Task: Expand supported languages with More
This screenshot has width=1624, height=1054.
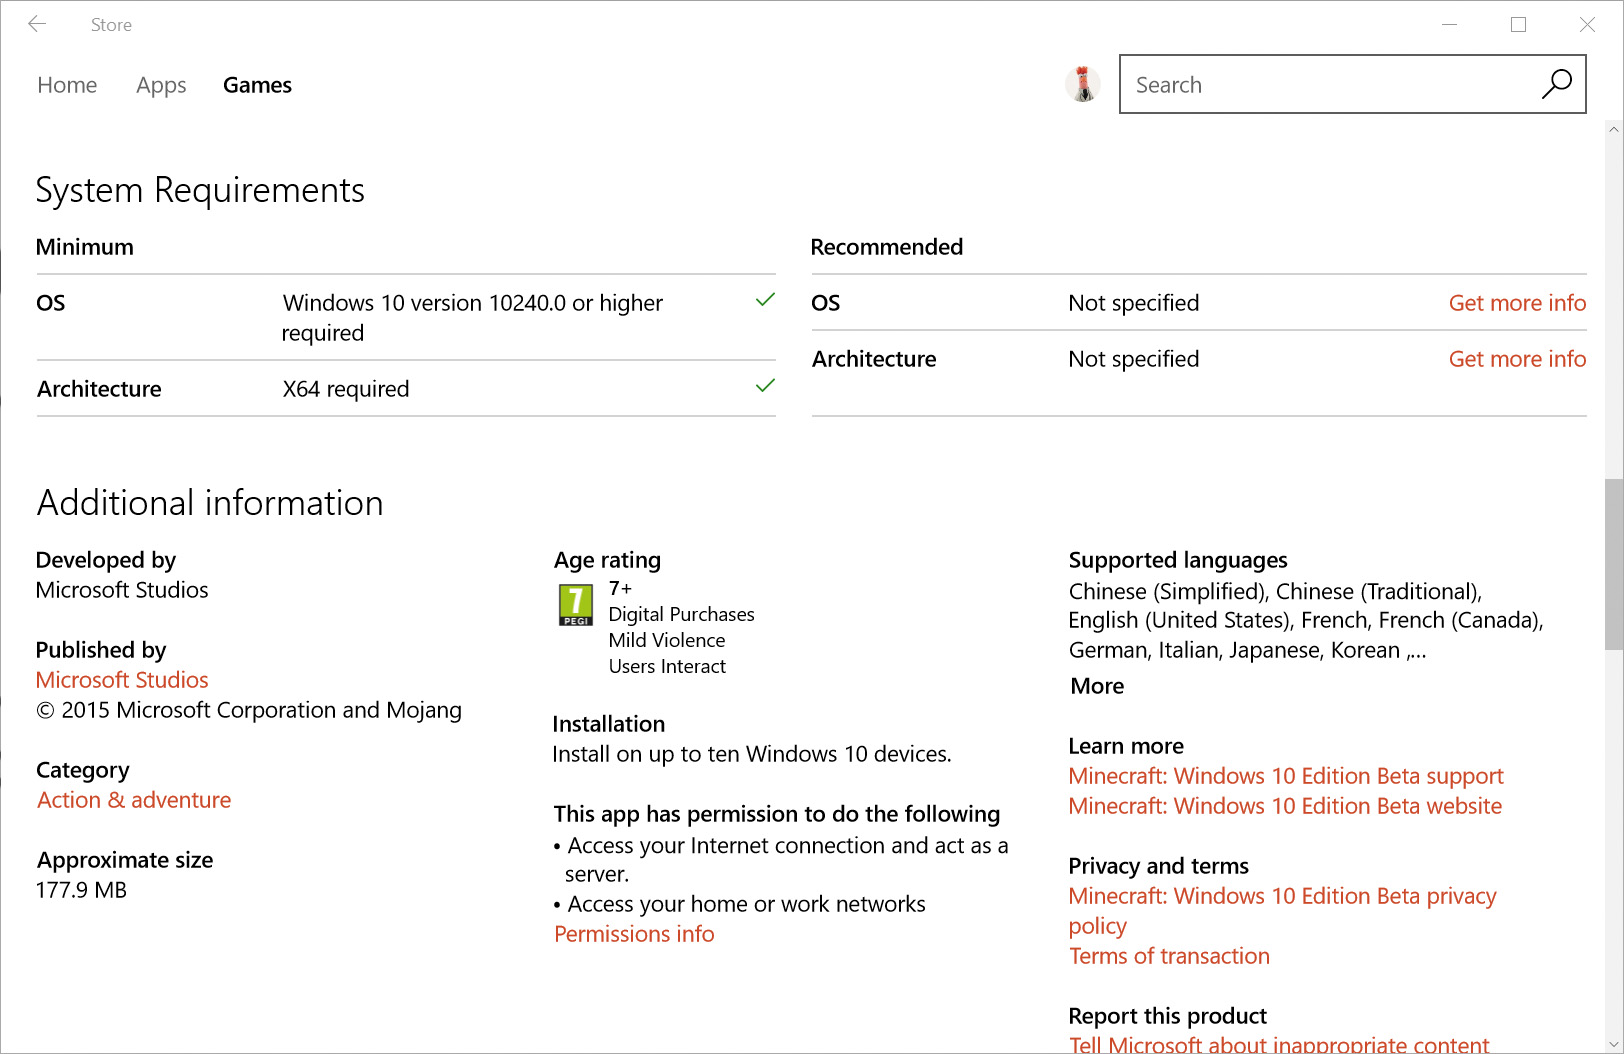Action: pos(1097,686)
